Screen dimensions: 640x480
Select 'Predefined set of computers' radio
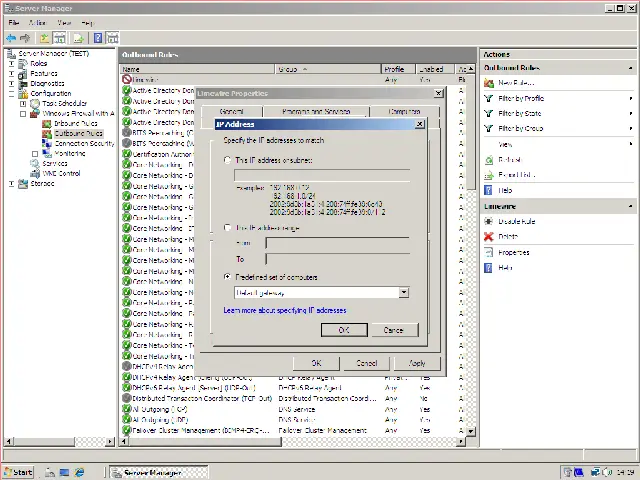pyautogui.click(x=227, y=277)
